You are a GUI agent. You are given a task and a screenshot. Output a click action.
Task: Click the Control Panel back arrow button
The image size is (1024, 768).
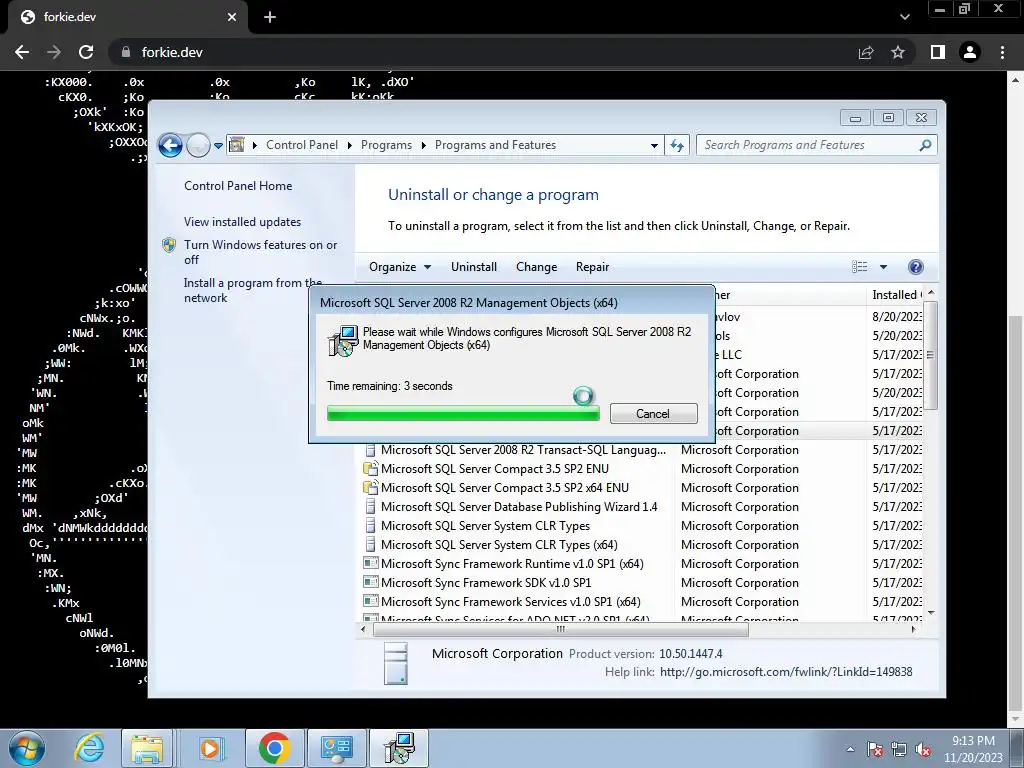[x=170, y=145]
